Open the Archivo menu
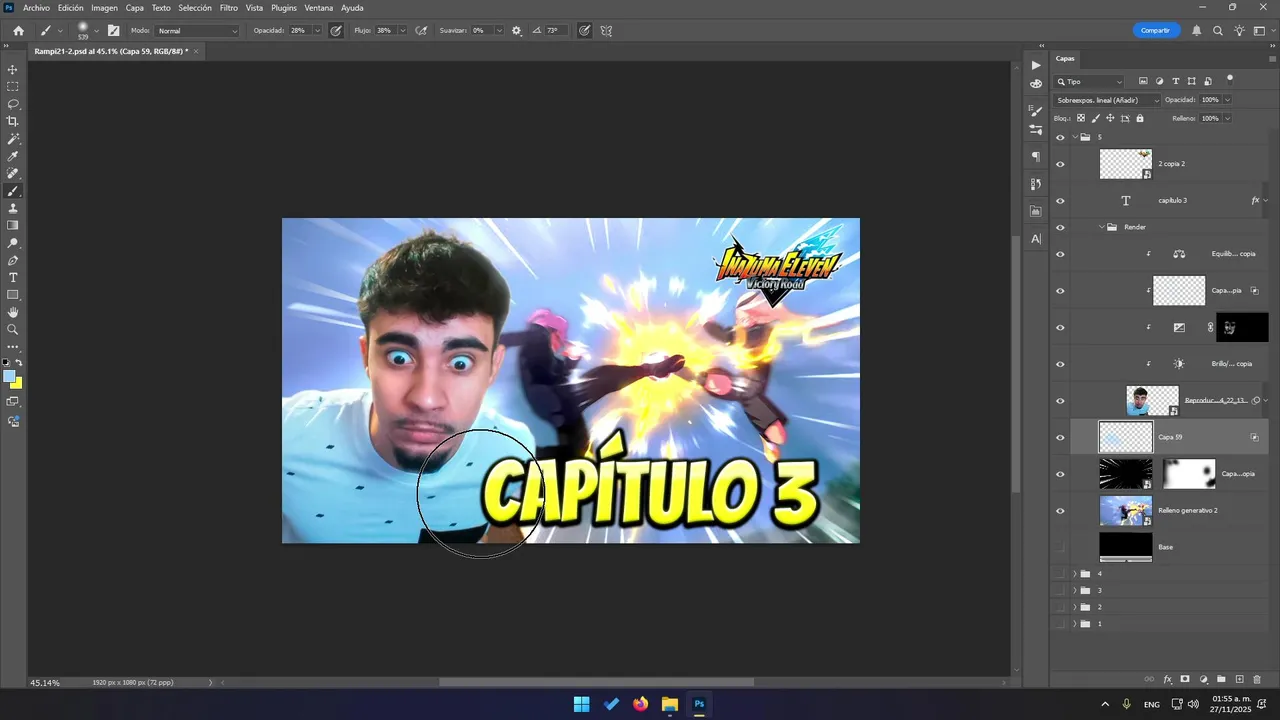The height and width of the screenshot is (720, 1280). (36, 8)
